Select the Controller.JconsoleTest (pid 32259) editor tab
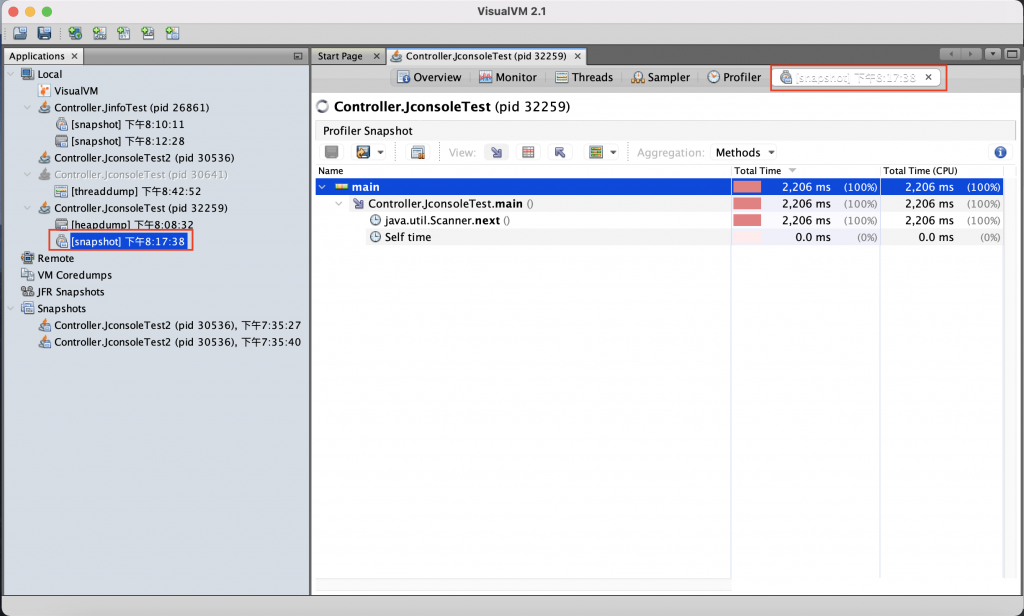1024x616 pixels. 486,56
